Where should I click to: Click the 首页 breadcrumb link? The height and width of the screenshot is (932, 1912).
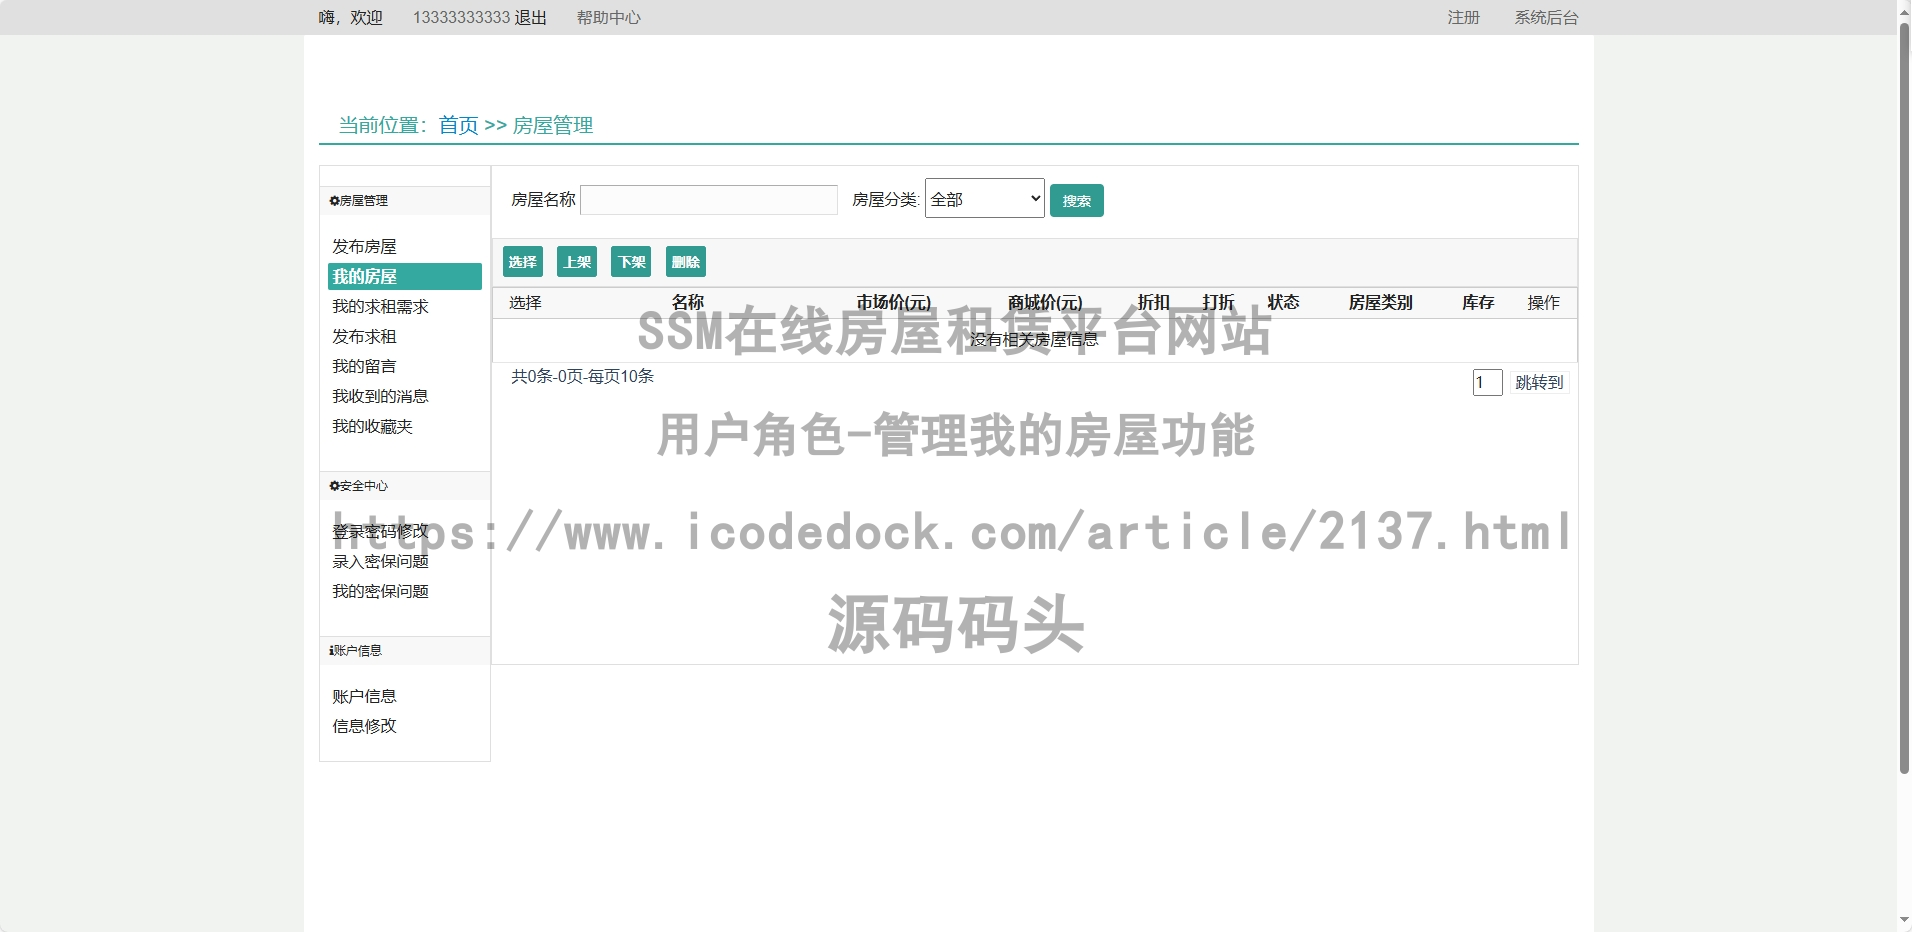coord(458,125)
